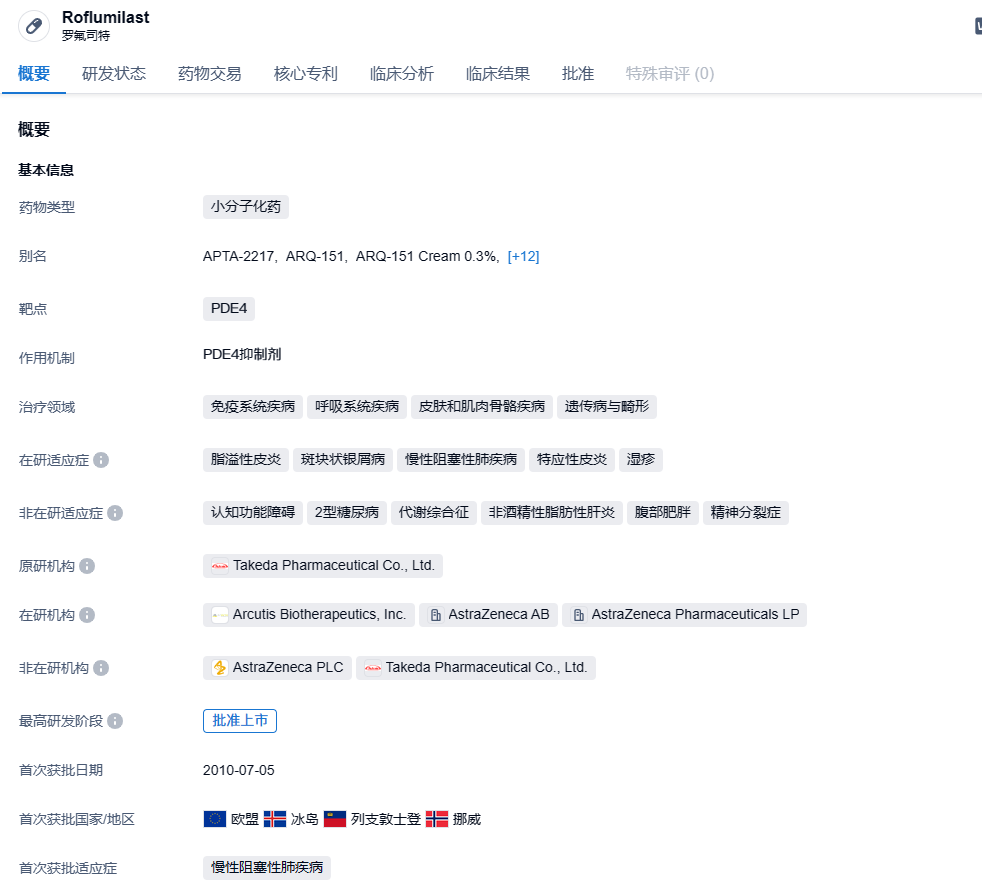
Task: Select the 药物交易 tab
Action: click(210, 74)
